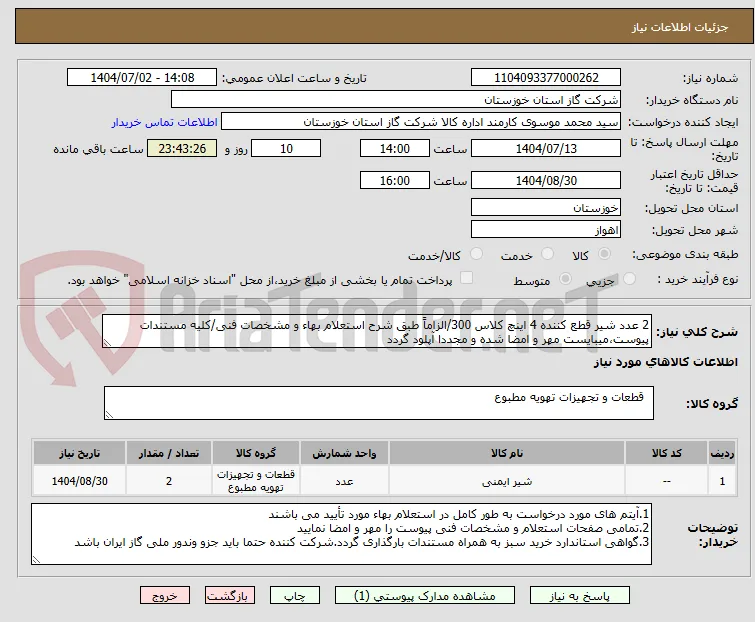This screenshot has height=622, width=755.
Task: Click the city field اهواز
Action: (546, 230)
